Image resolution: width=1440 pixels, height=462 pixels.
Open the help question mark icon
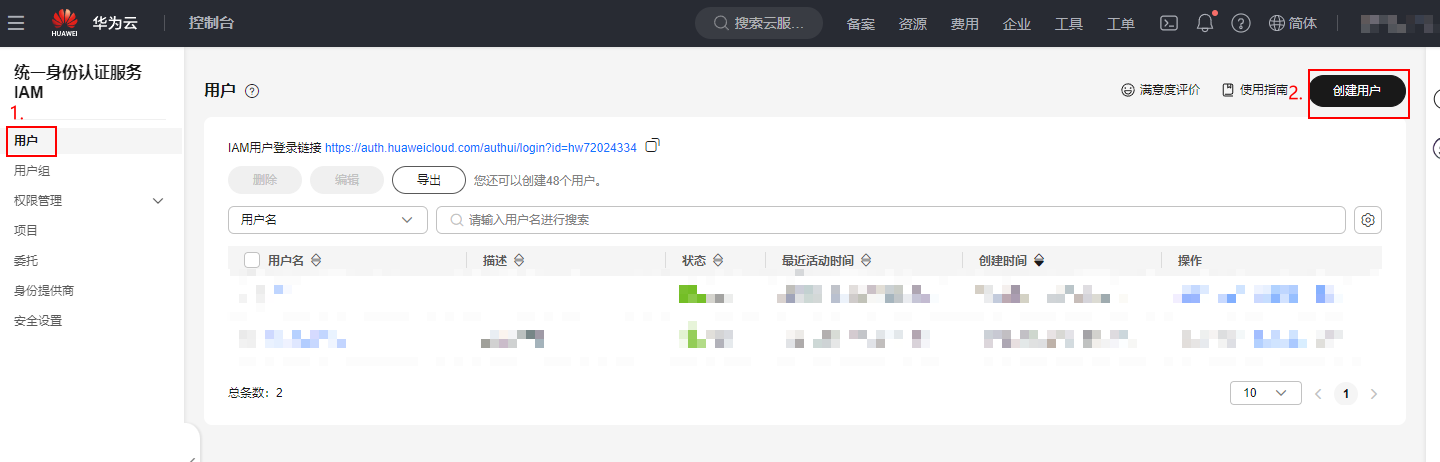(1241, 23)
